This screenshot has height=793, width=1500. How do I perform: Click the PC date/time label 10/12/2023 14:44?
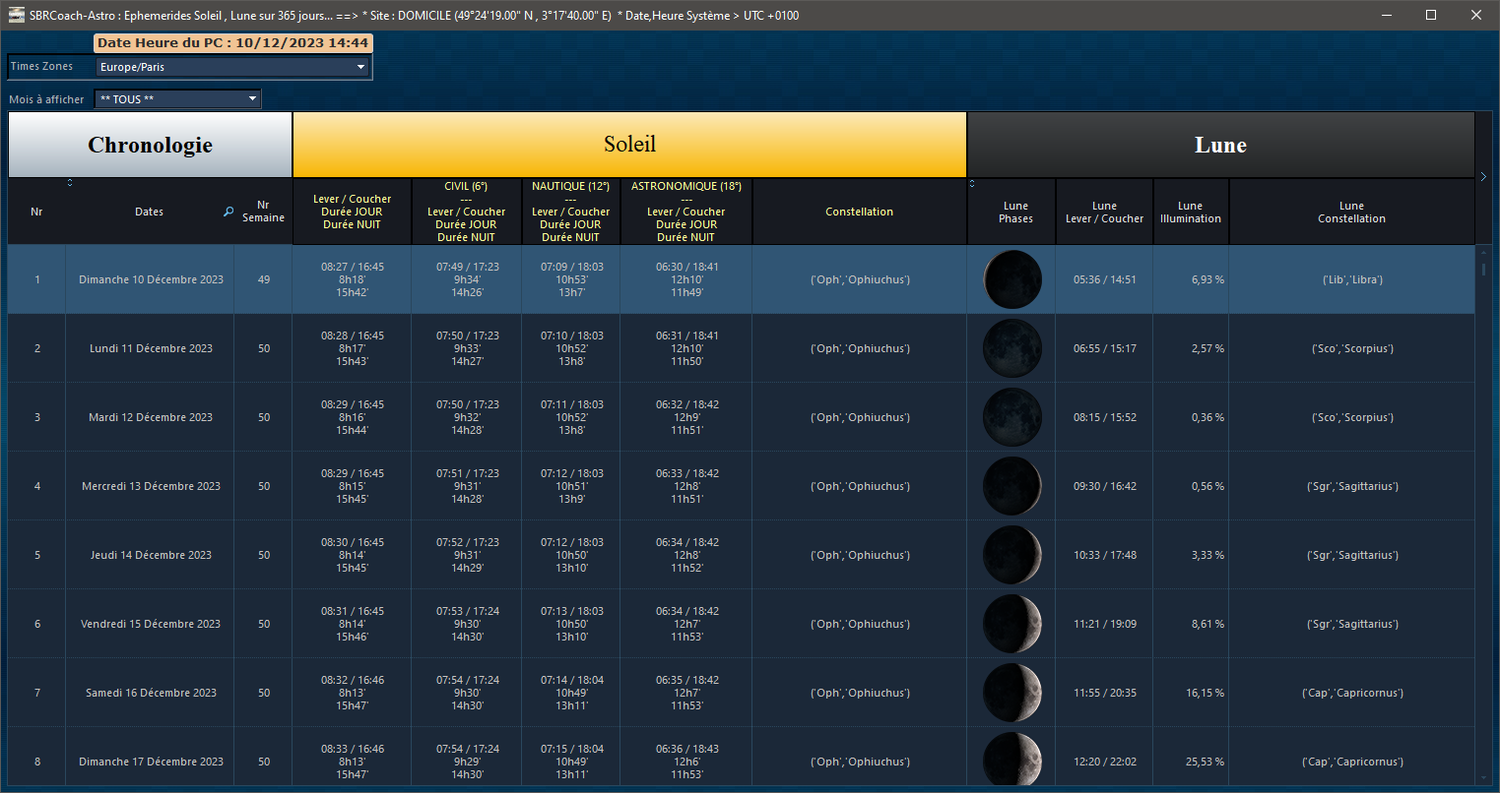[x=234, y=43]
